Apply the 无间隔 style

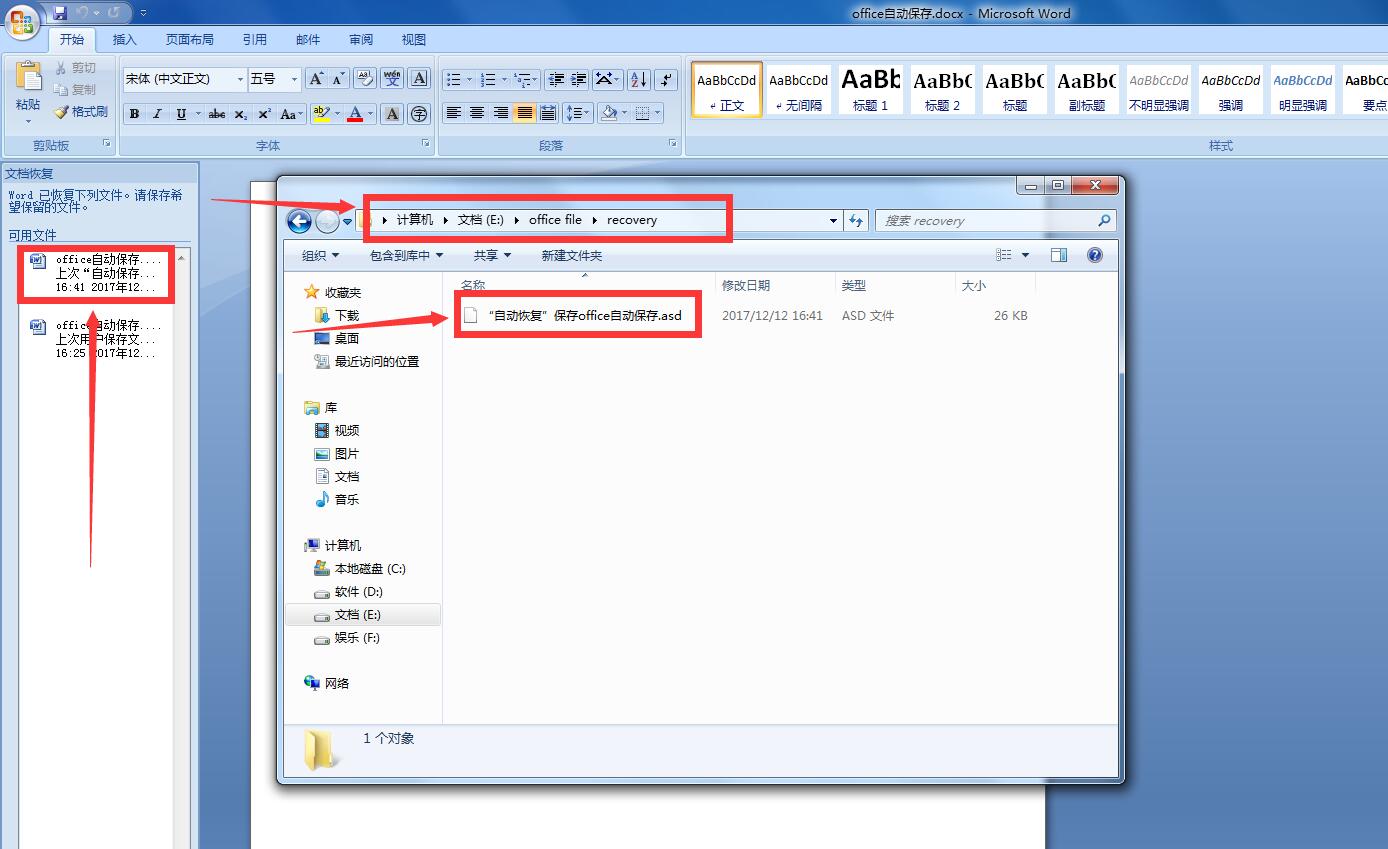pyautogui.click(x=798, y=89)
